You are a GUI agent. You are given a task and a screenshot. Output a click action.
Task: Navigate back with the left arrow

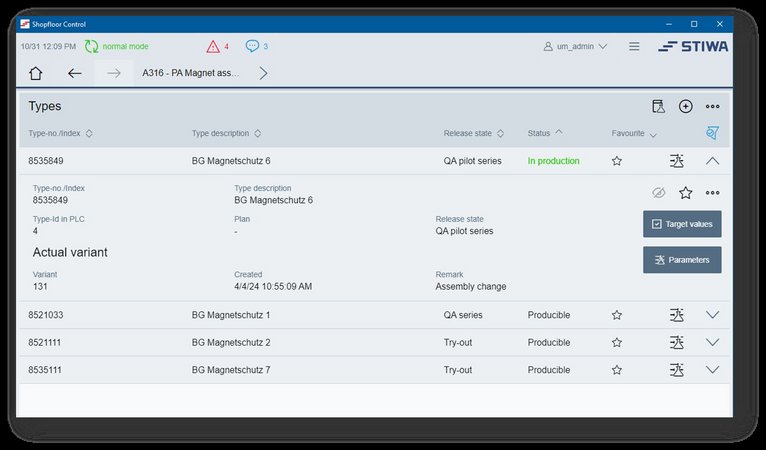pos(75,73)
